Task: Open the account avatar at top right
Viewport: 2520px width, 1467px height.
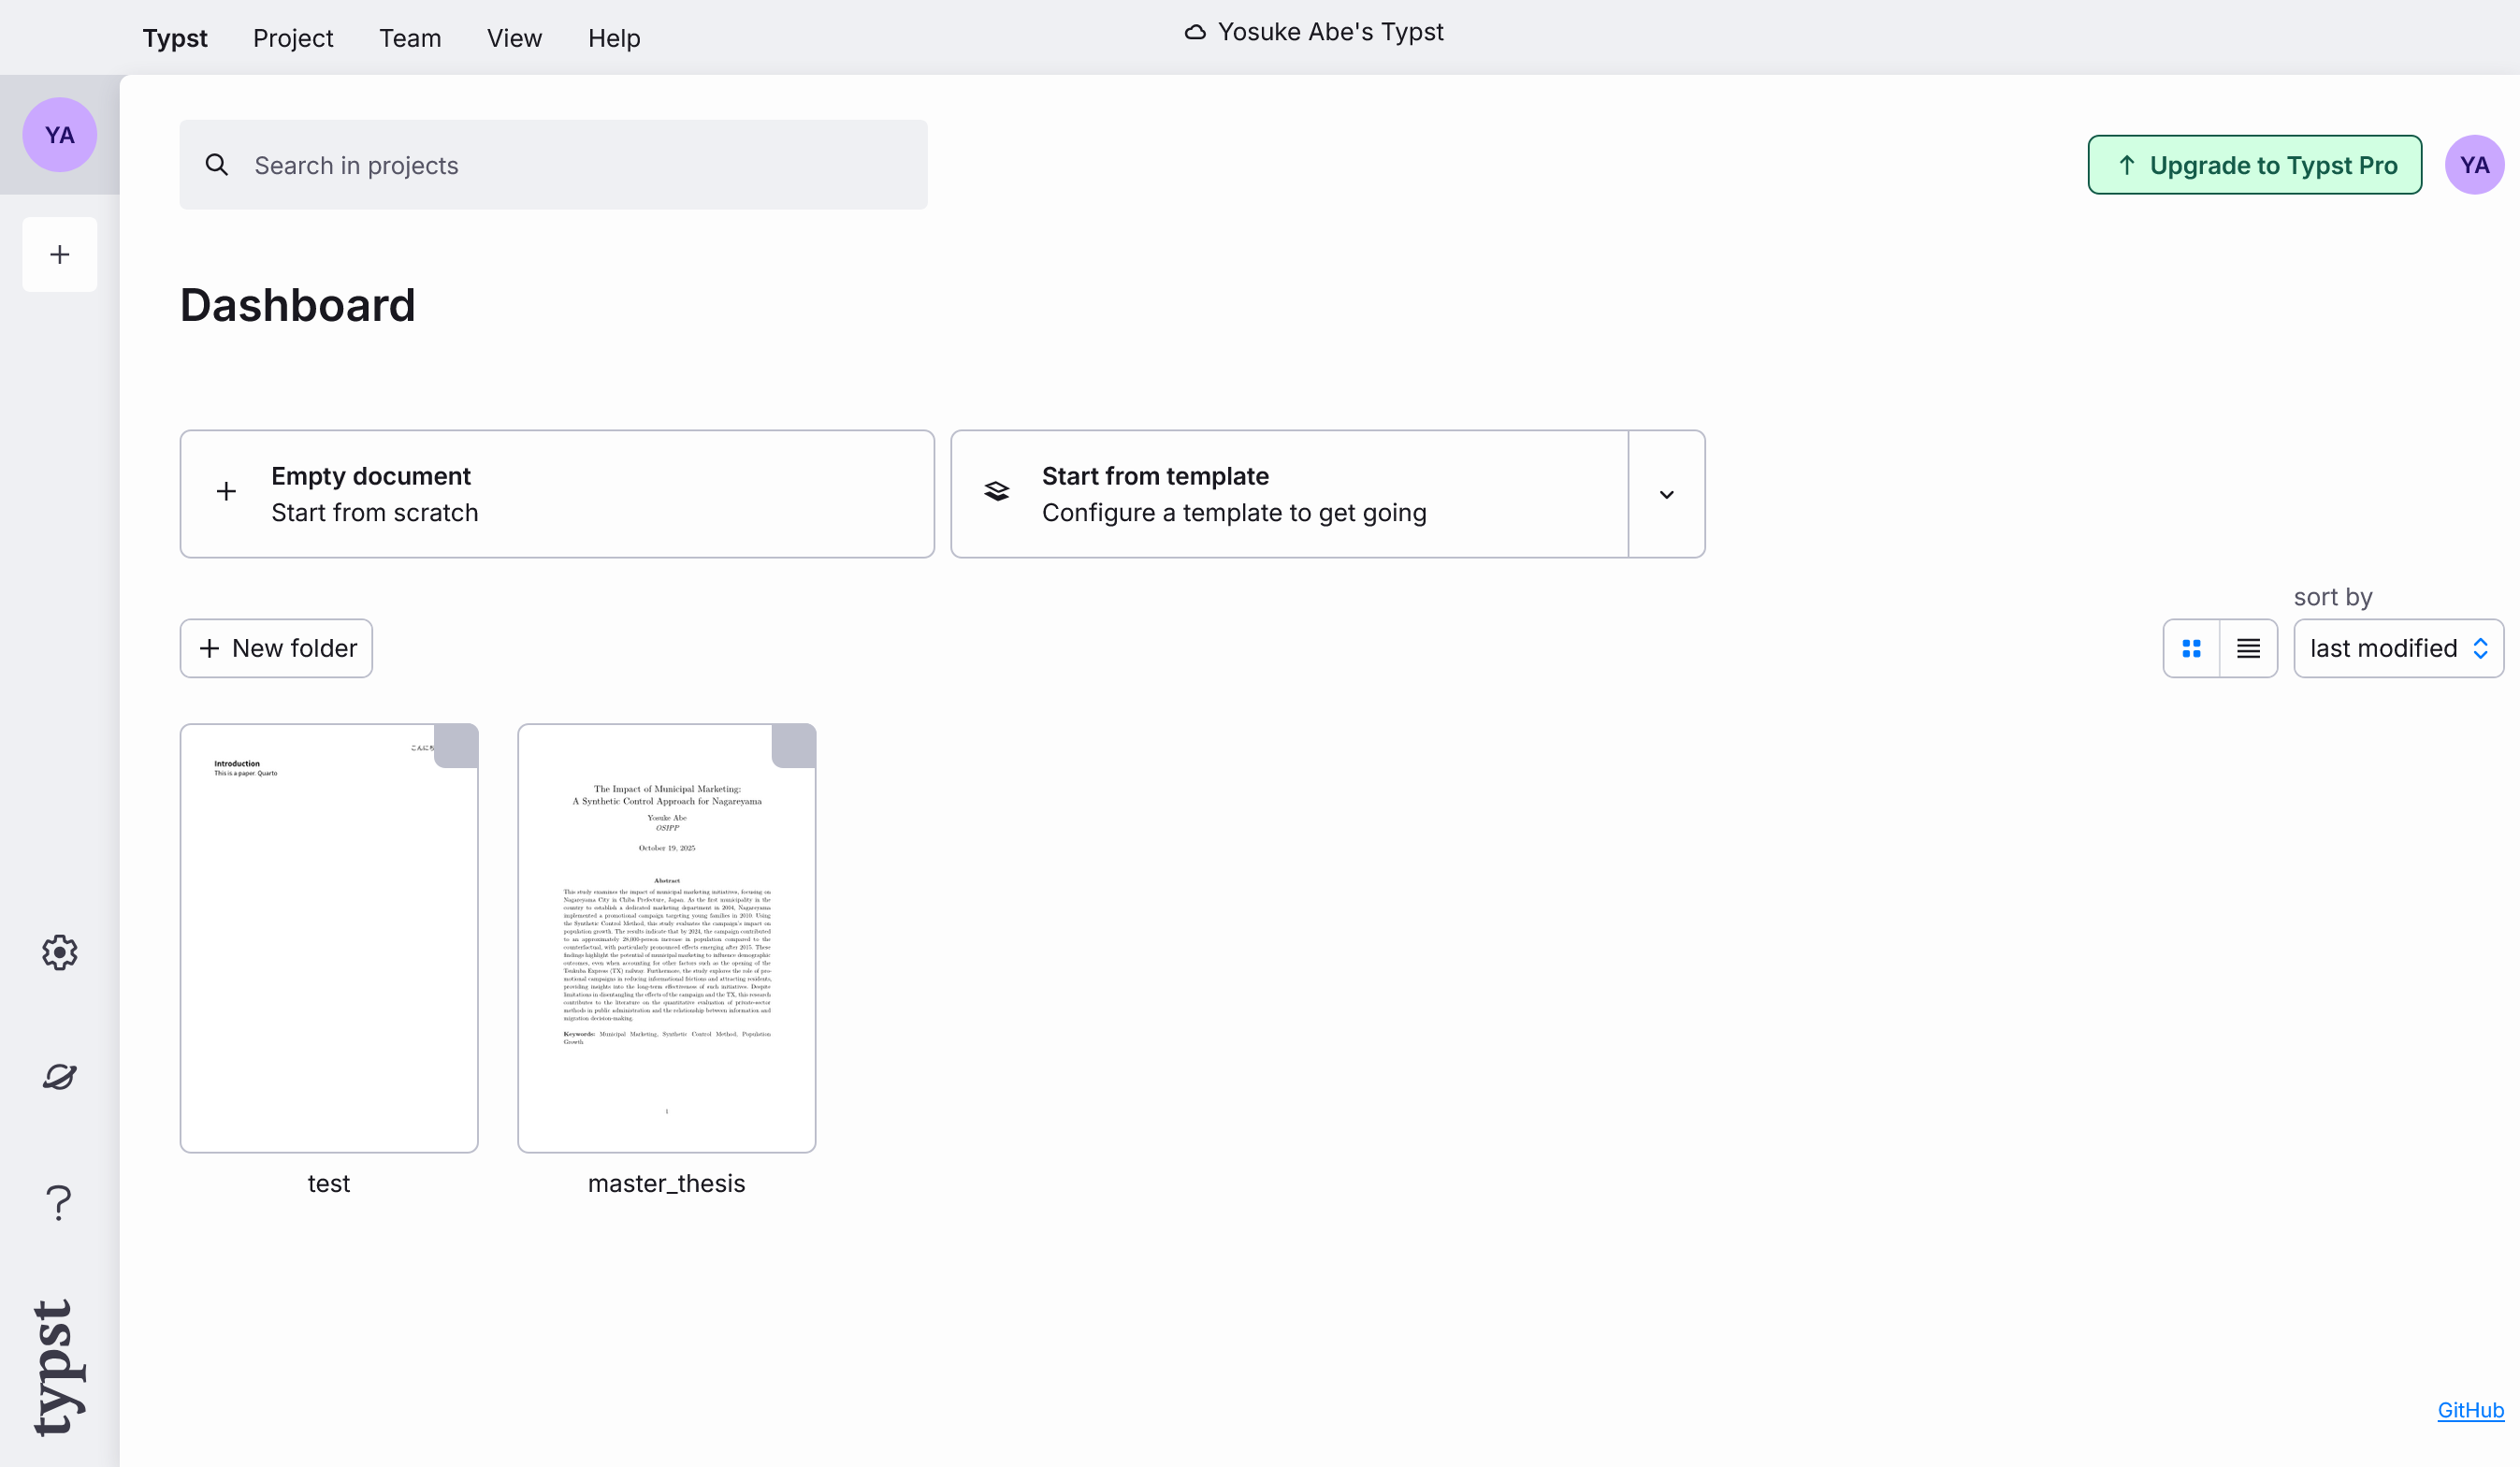Action: [2473, 165]
